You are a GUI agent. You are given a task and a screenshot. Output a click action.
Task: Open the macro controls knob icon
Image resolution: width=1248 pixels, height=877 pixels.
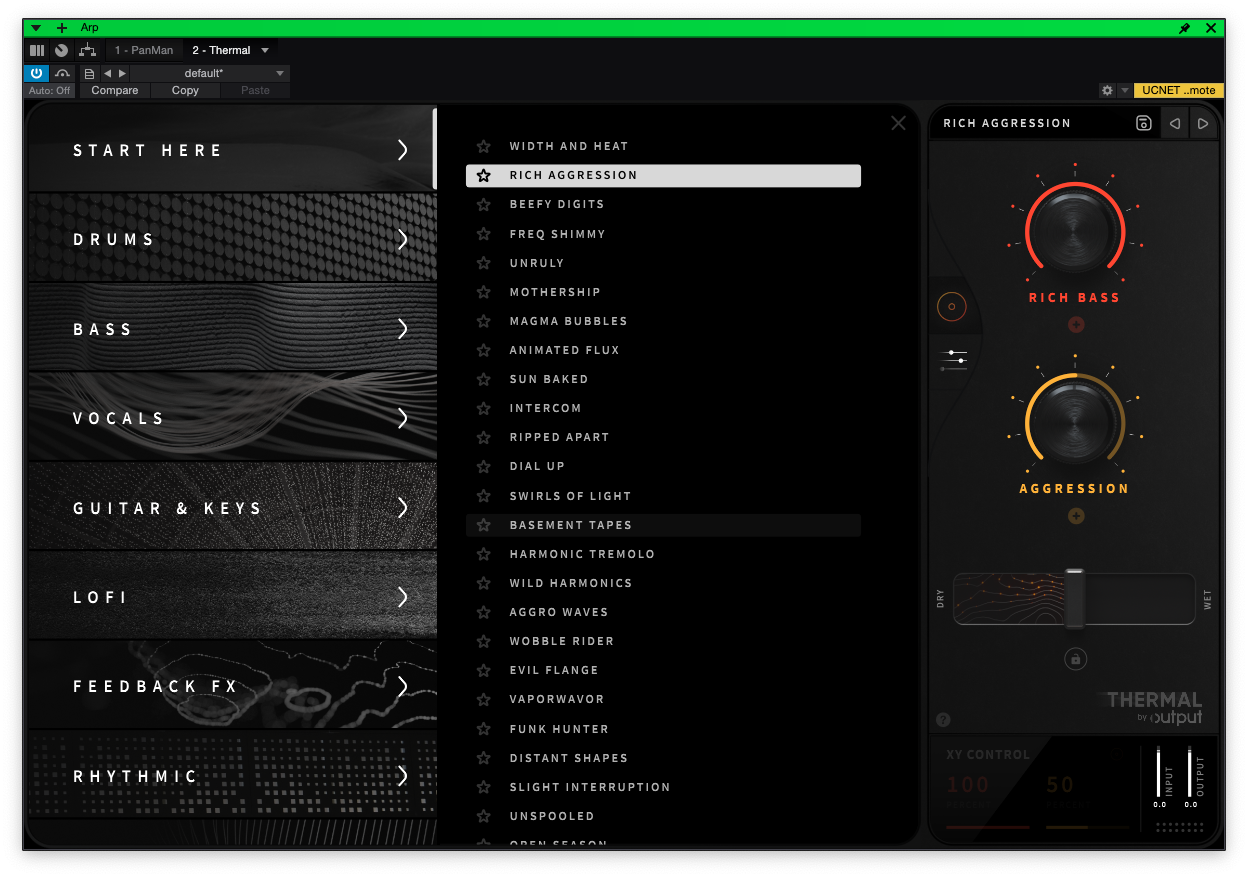coord(62,50)
